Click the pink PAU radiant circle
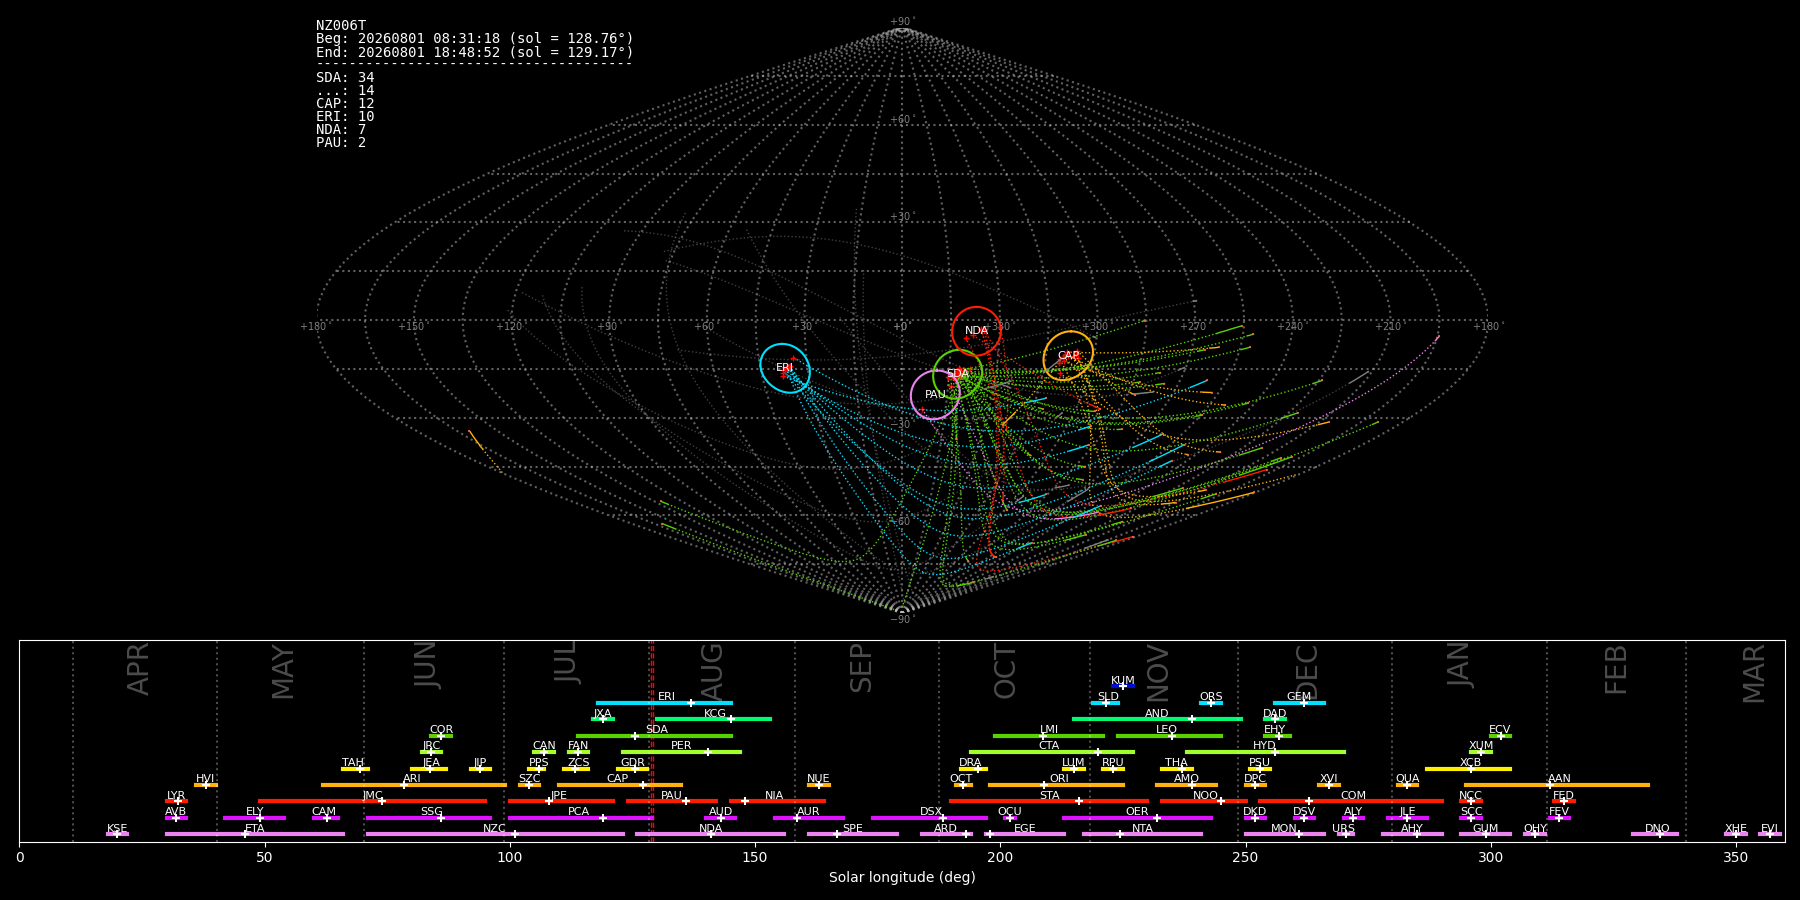The height and width of the screenshot is (900, 1800). (x=935, y=395)
